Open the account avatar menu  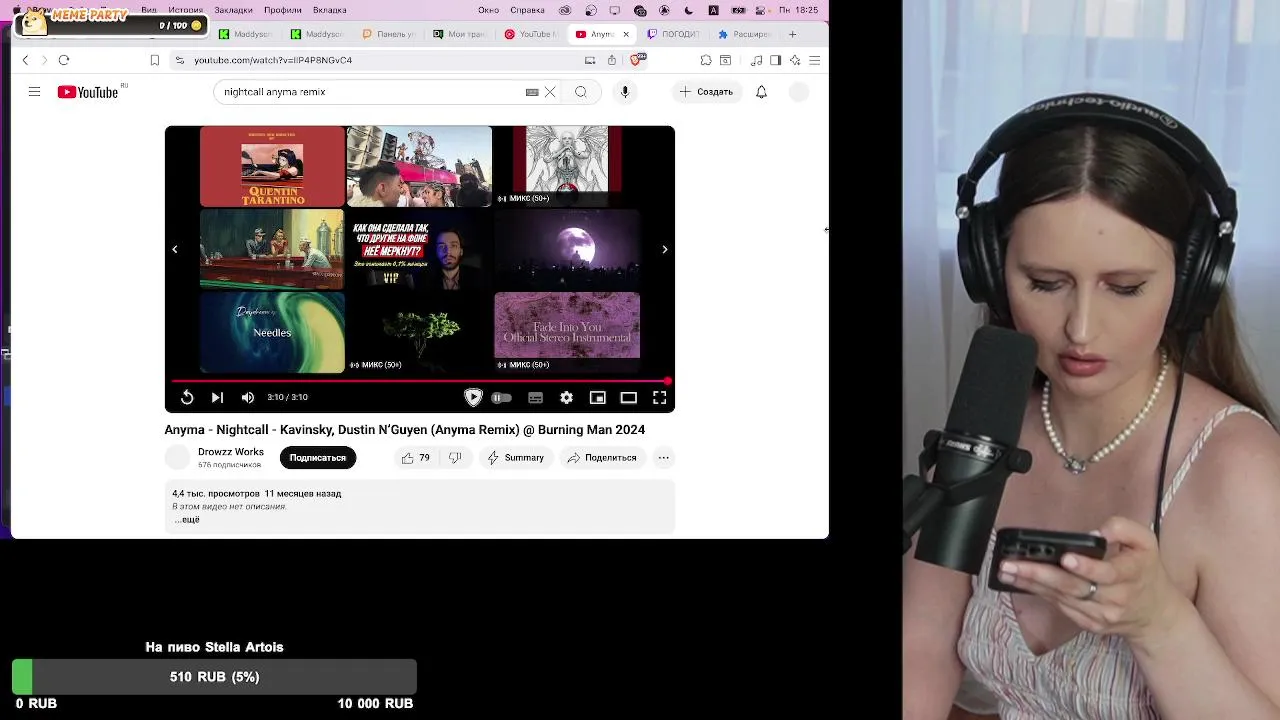799,92
